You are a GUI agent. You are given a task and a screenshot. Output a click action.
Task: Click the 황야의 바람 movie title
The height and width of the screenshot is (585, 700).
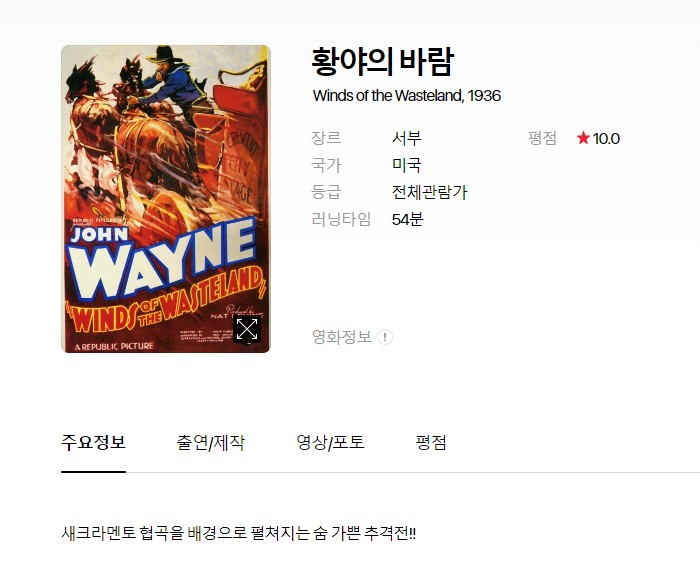(x=383, y=62)
